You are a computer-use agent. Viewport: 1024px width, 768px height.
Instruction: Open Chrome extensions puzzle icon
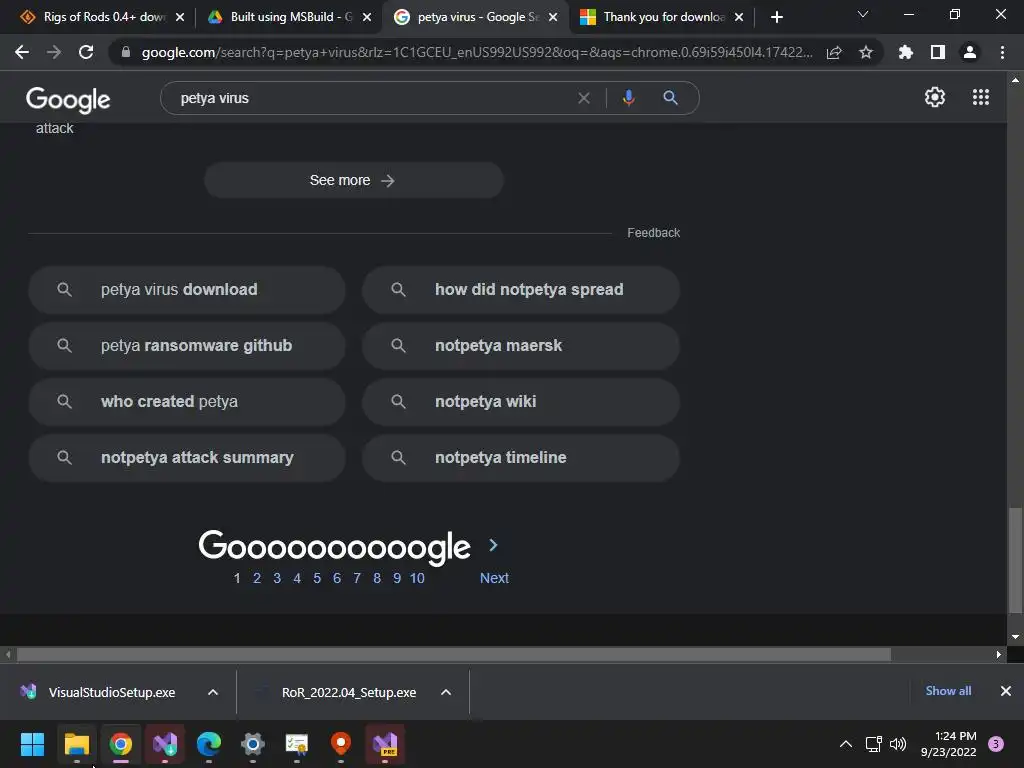pos(905,52)
